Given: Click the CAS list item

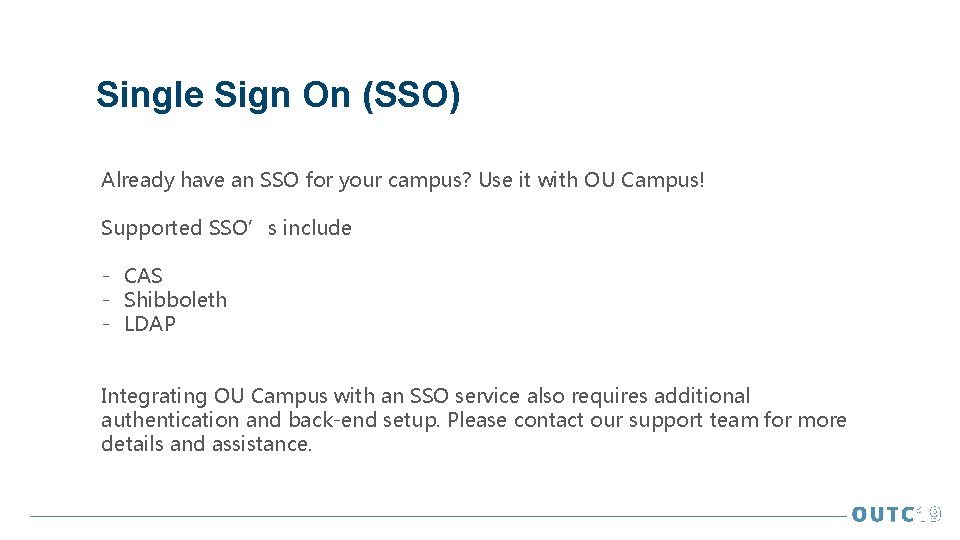Looking at the screenshot, I should tap(143, 276).
